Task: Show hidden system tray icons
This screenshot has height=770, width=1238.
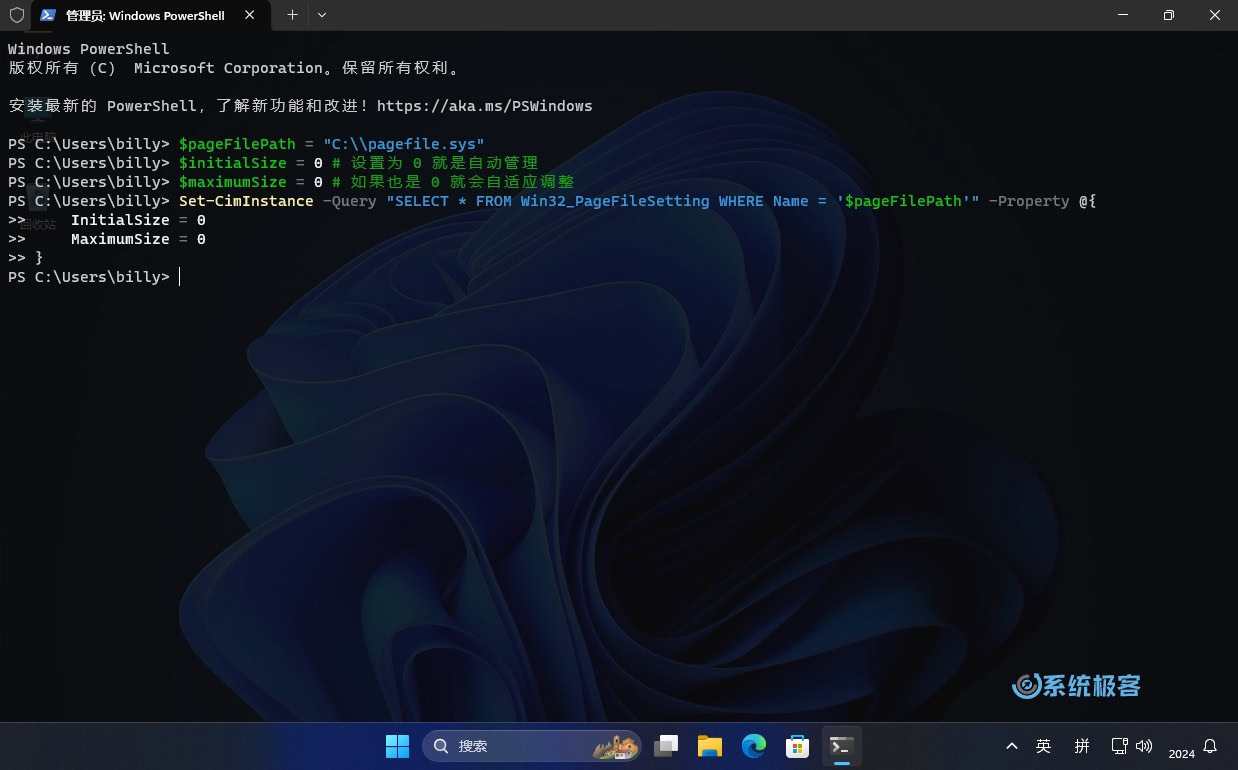Action: click(1012, 746)
